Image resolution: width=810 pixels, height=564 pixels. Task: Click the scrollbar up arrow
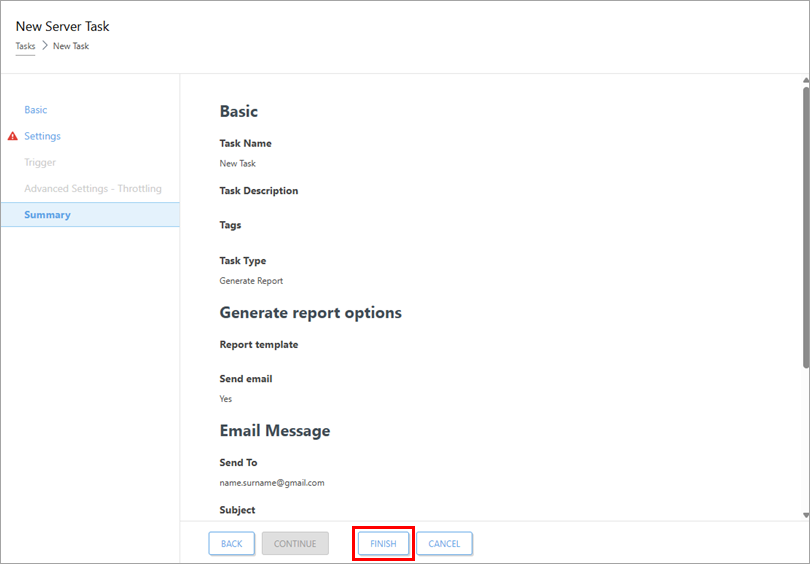[806, 80]
